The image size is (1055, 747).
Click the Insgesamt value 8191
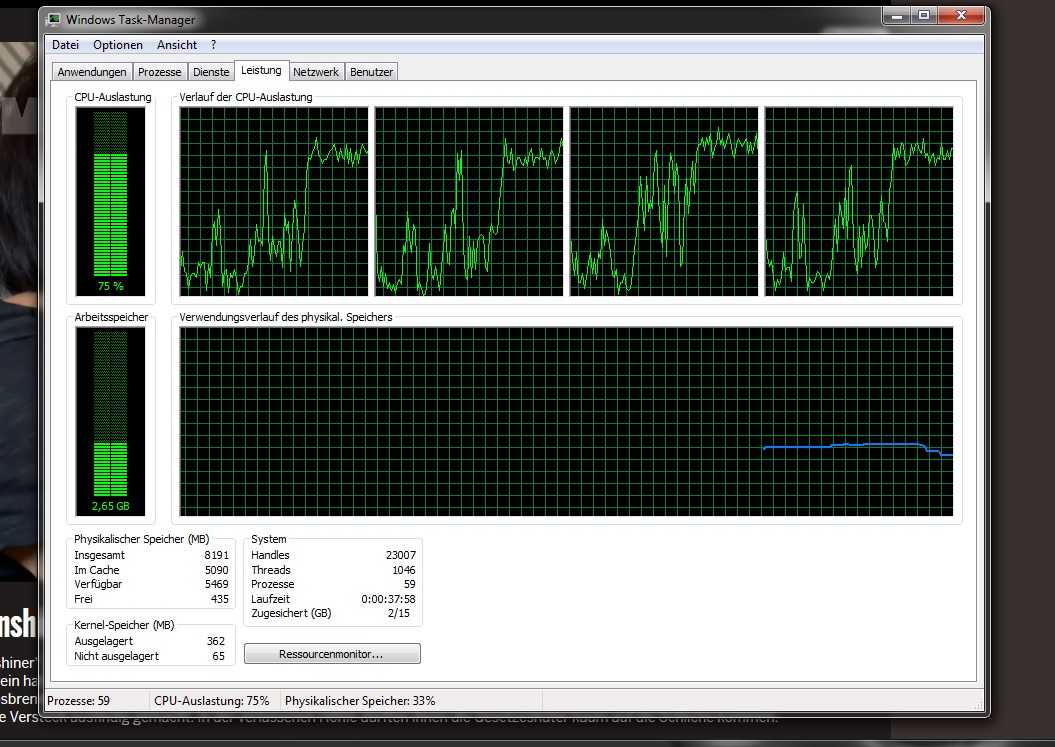[x=217, y=555]
